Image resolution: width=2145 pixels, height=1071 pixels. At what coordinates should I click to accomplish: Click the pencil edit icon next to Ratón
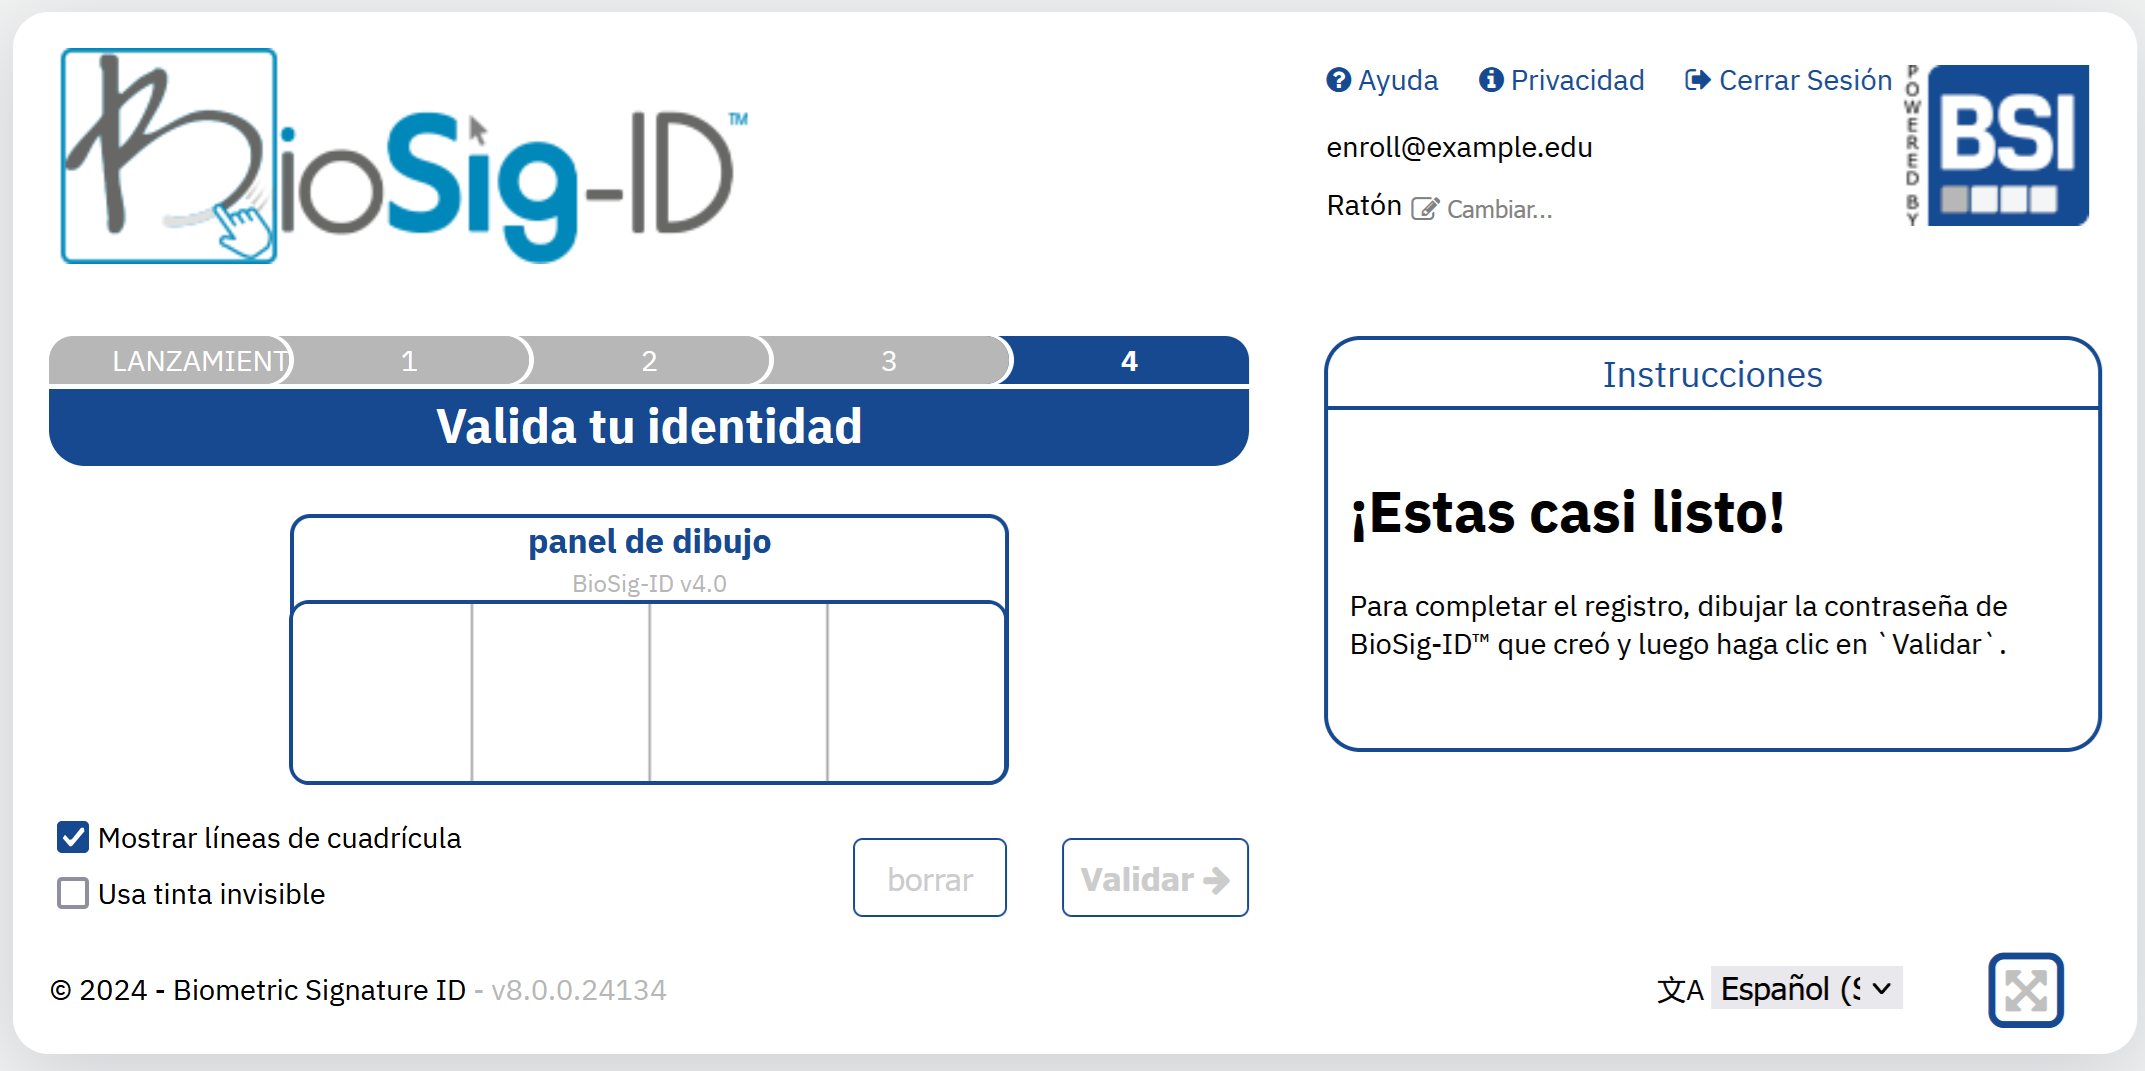click(x=1424, y=207)
